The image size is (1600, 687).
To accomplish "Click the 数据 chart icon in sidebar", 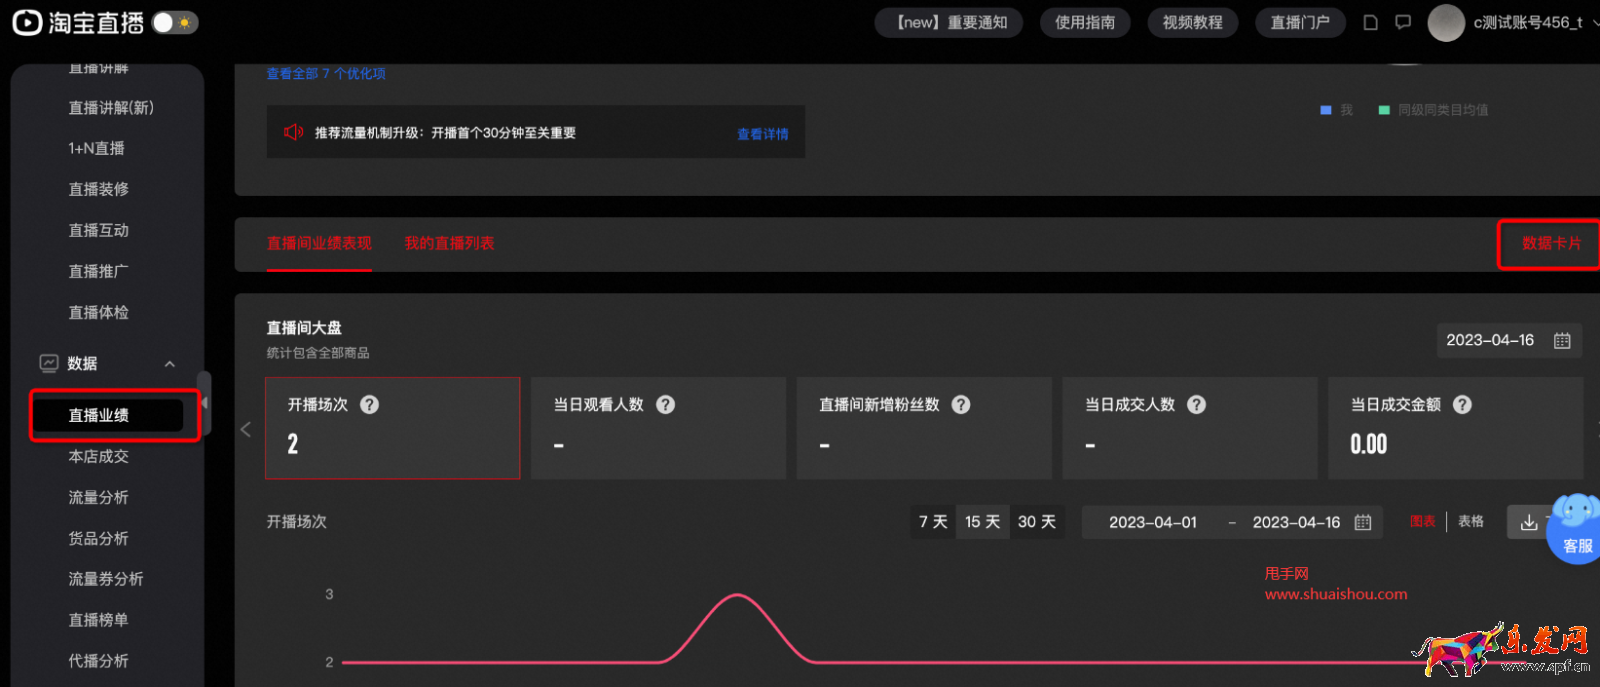I will click(48, 363).
